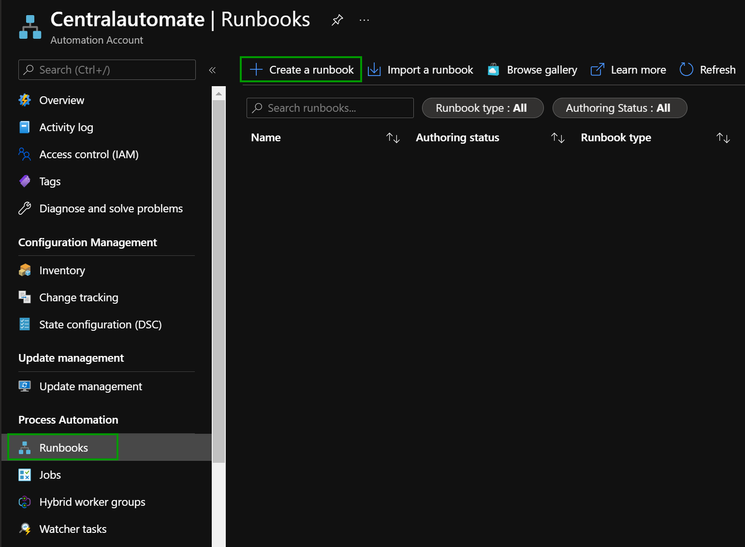Screen dimensions: 745x547
Task: Open Update management menu item
Action: pyautogui.click(x=90, y=386)
